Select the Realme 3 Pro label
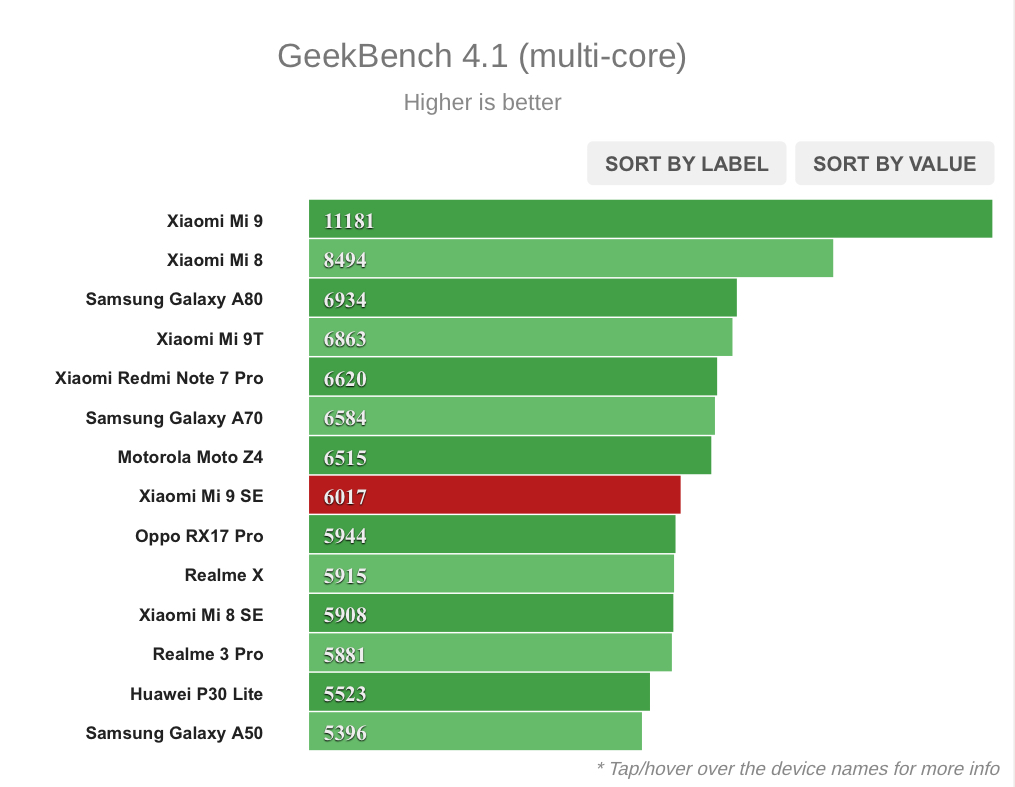This screenshot has width=1015, height=787. (208, 654)
